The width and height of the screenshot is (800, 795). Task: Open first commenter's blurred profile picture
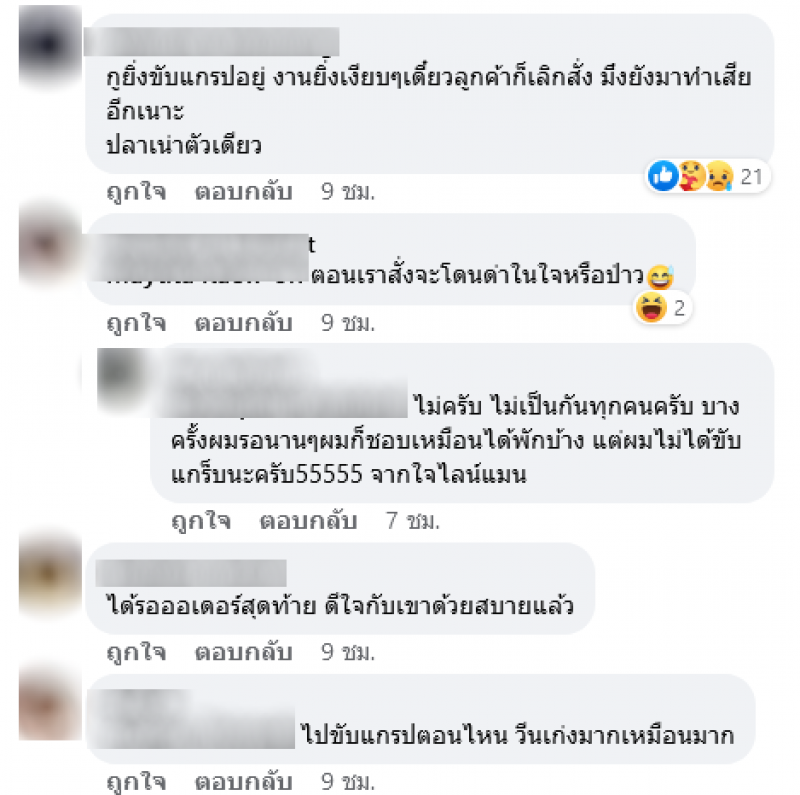click(x=49, y=45)
